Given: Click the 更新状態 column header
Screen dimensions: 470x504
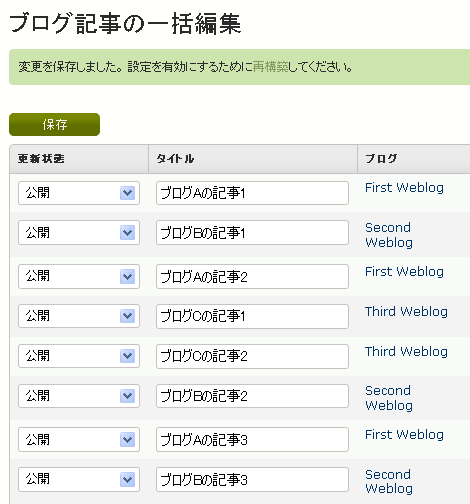Looking at the screenshot, I should click(41, 159).
